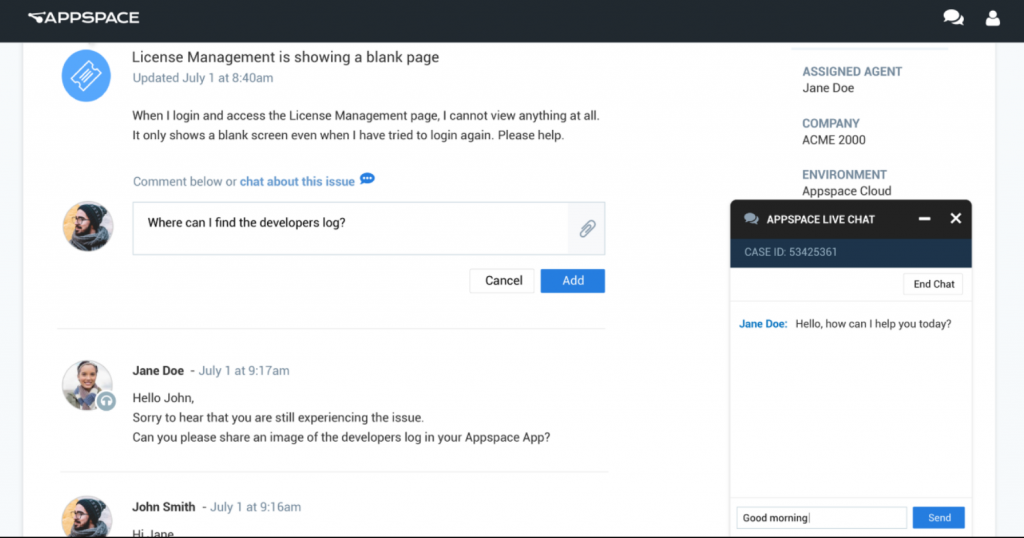Click the commenter avatar beside the comment box
The image size is (1024, 538).
tap(88, 227)
